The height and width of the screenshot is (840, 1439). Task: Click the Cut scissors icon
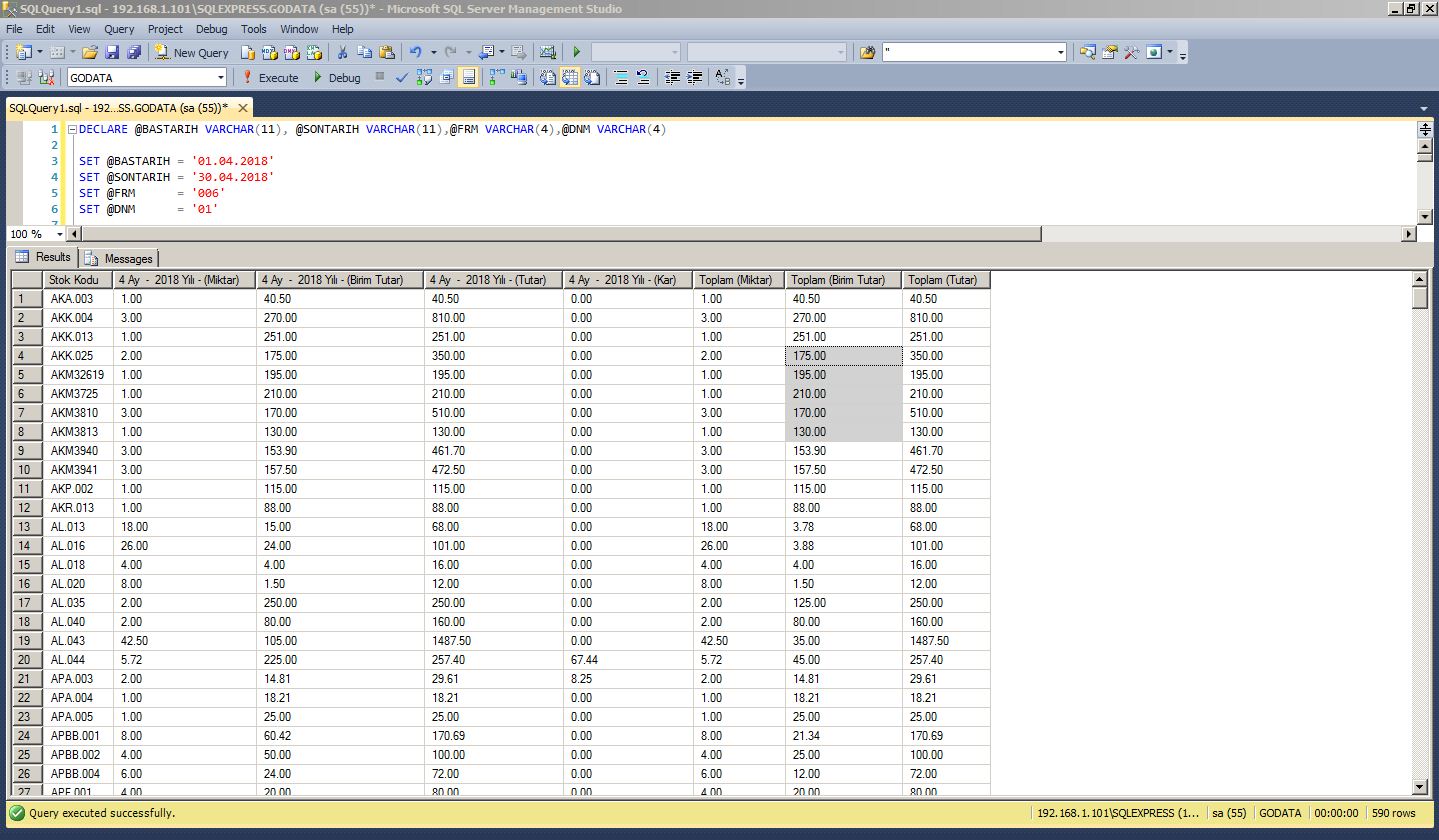342,52
